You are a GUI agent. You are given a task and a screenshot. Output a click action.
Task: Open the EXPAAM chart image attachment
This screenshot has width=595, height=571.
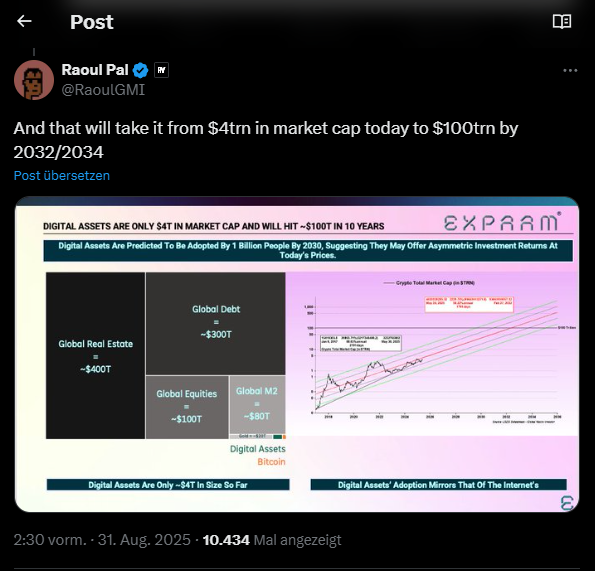click(x=297, y=354)
